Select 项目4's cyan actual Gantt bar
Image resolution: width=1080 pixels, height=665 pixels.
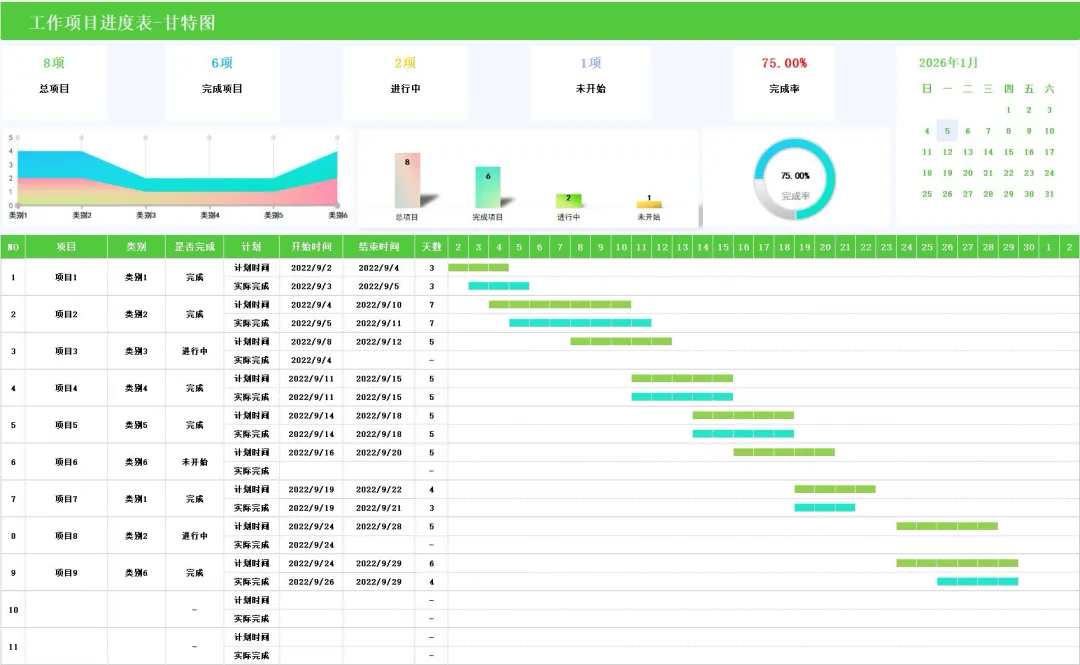click(682, 397)
